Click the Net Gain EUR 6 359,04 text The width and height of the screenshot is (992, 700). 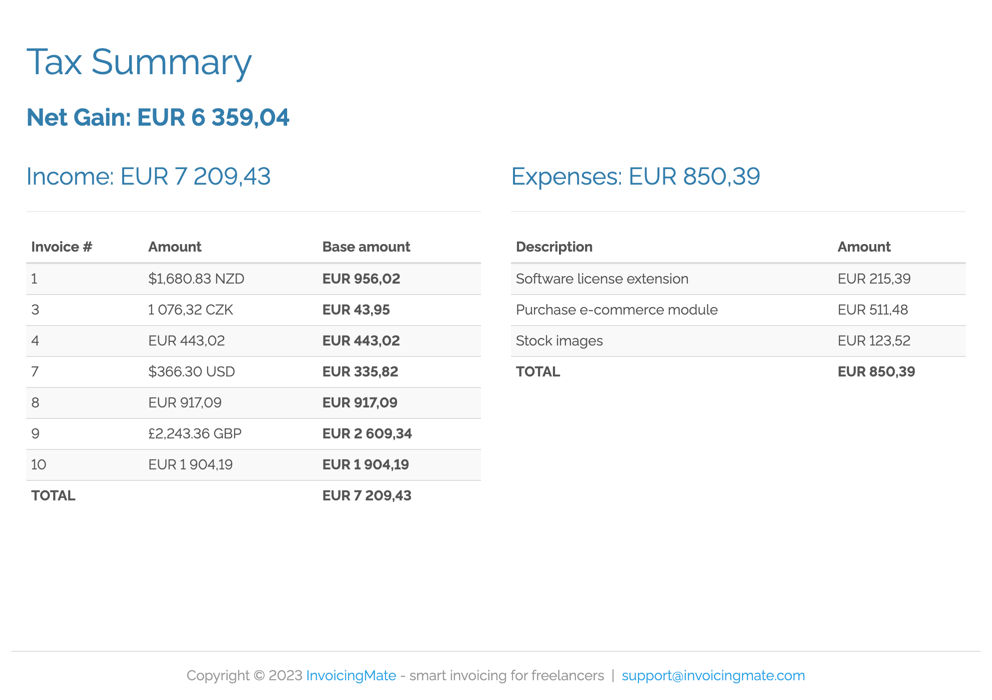click(158, 117)
